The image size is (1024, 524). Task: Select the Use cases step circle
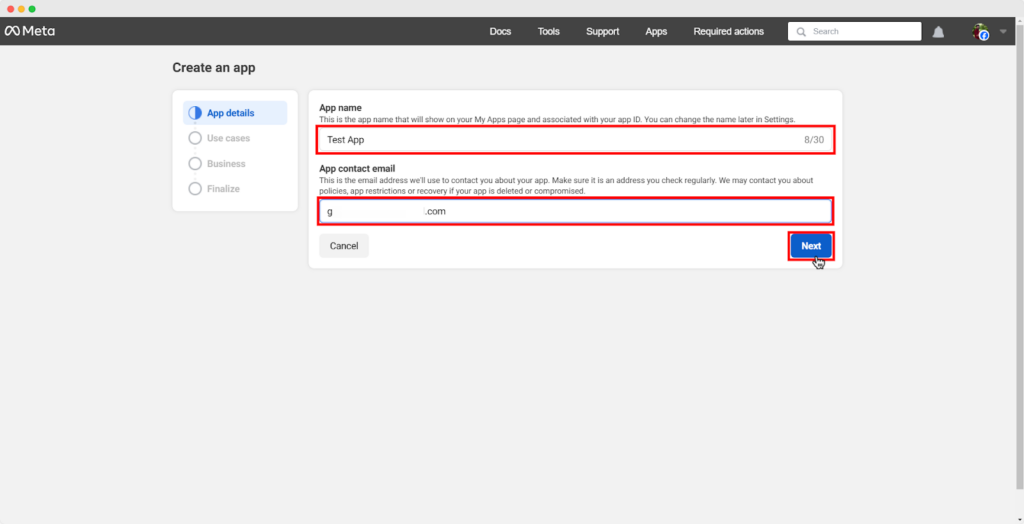[195, 138]
